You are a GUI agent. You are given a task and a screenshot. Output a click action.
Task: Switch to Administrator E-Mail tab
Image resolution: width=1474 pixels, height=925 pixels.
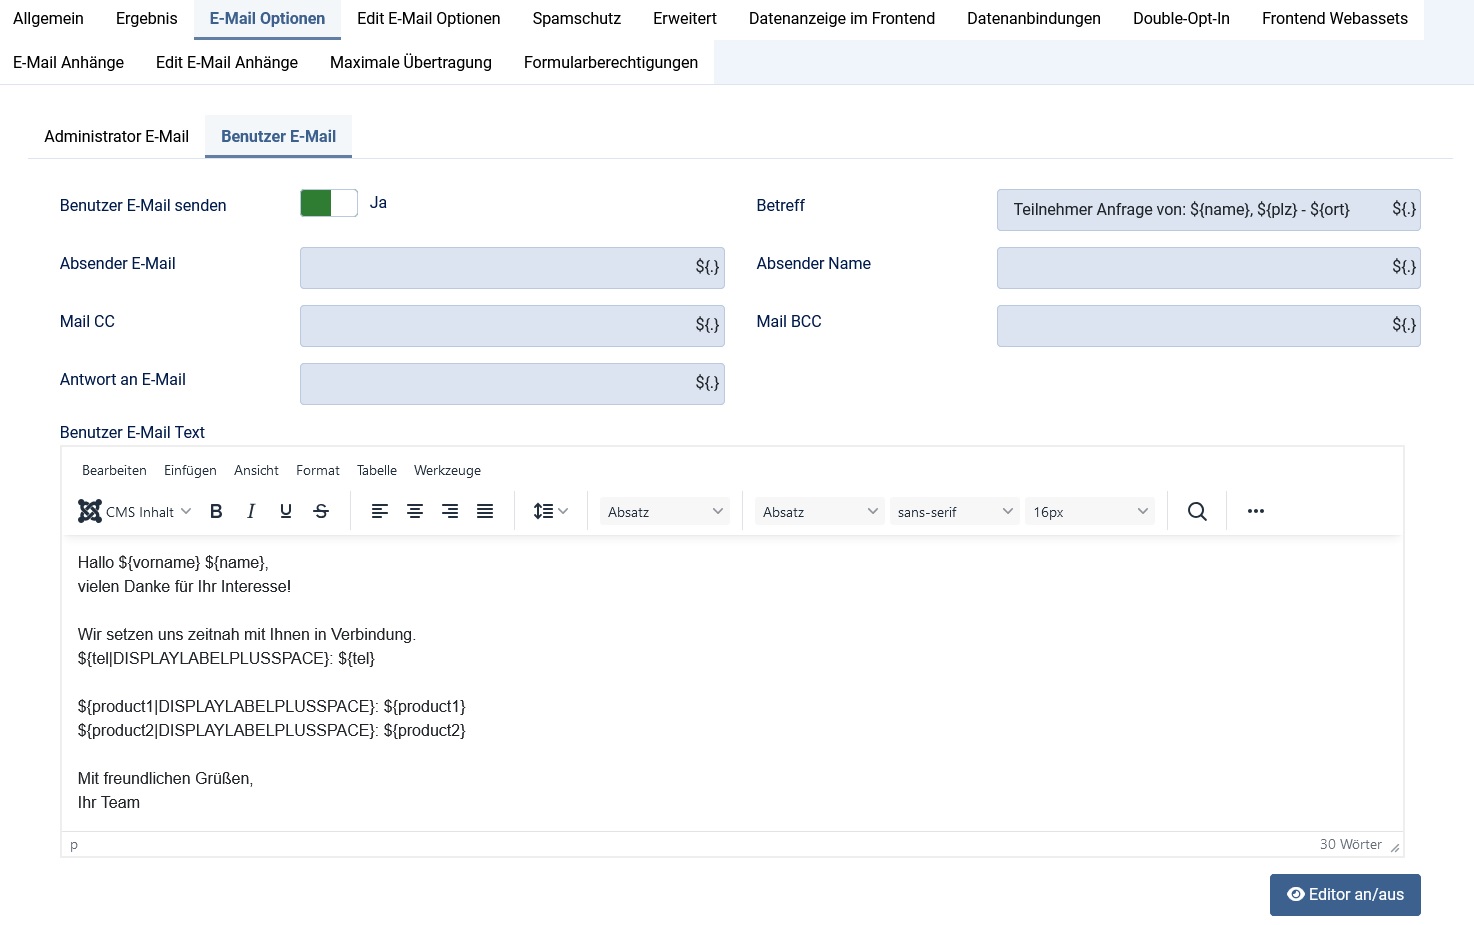(116, 137)
